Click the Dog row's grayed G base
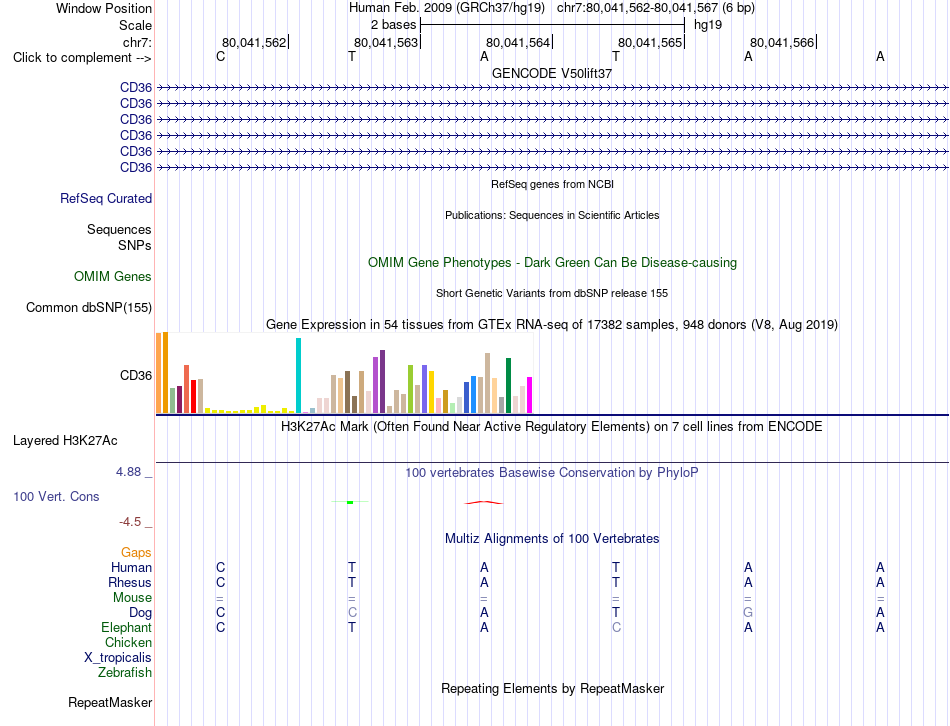The width and height of the screenshot is (950, 726). click(x=748, y=612)
